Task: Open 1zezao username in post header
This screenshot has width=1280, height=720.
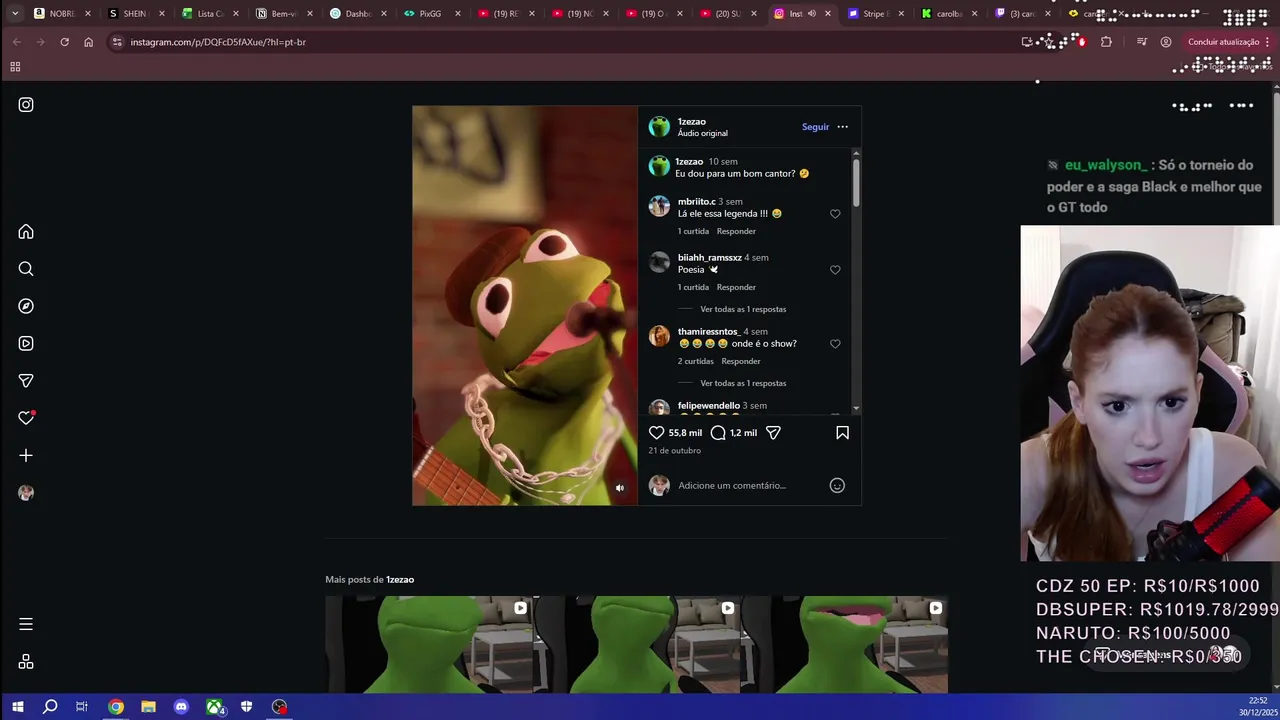Action: coord(692,122)
